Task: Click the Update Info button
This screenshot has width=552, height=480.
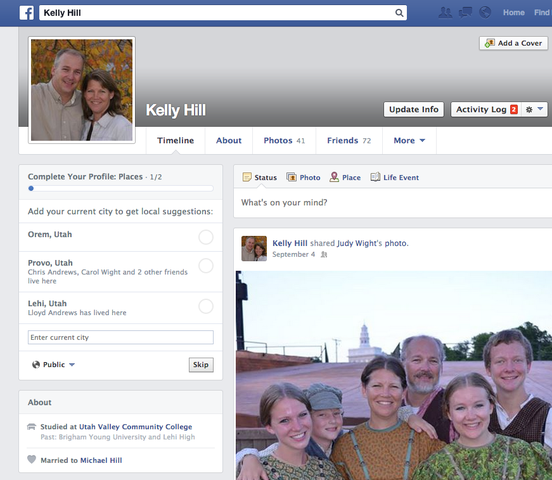Action: pyautogui.click(x=414, y=110)
